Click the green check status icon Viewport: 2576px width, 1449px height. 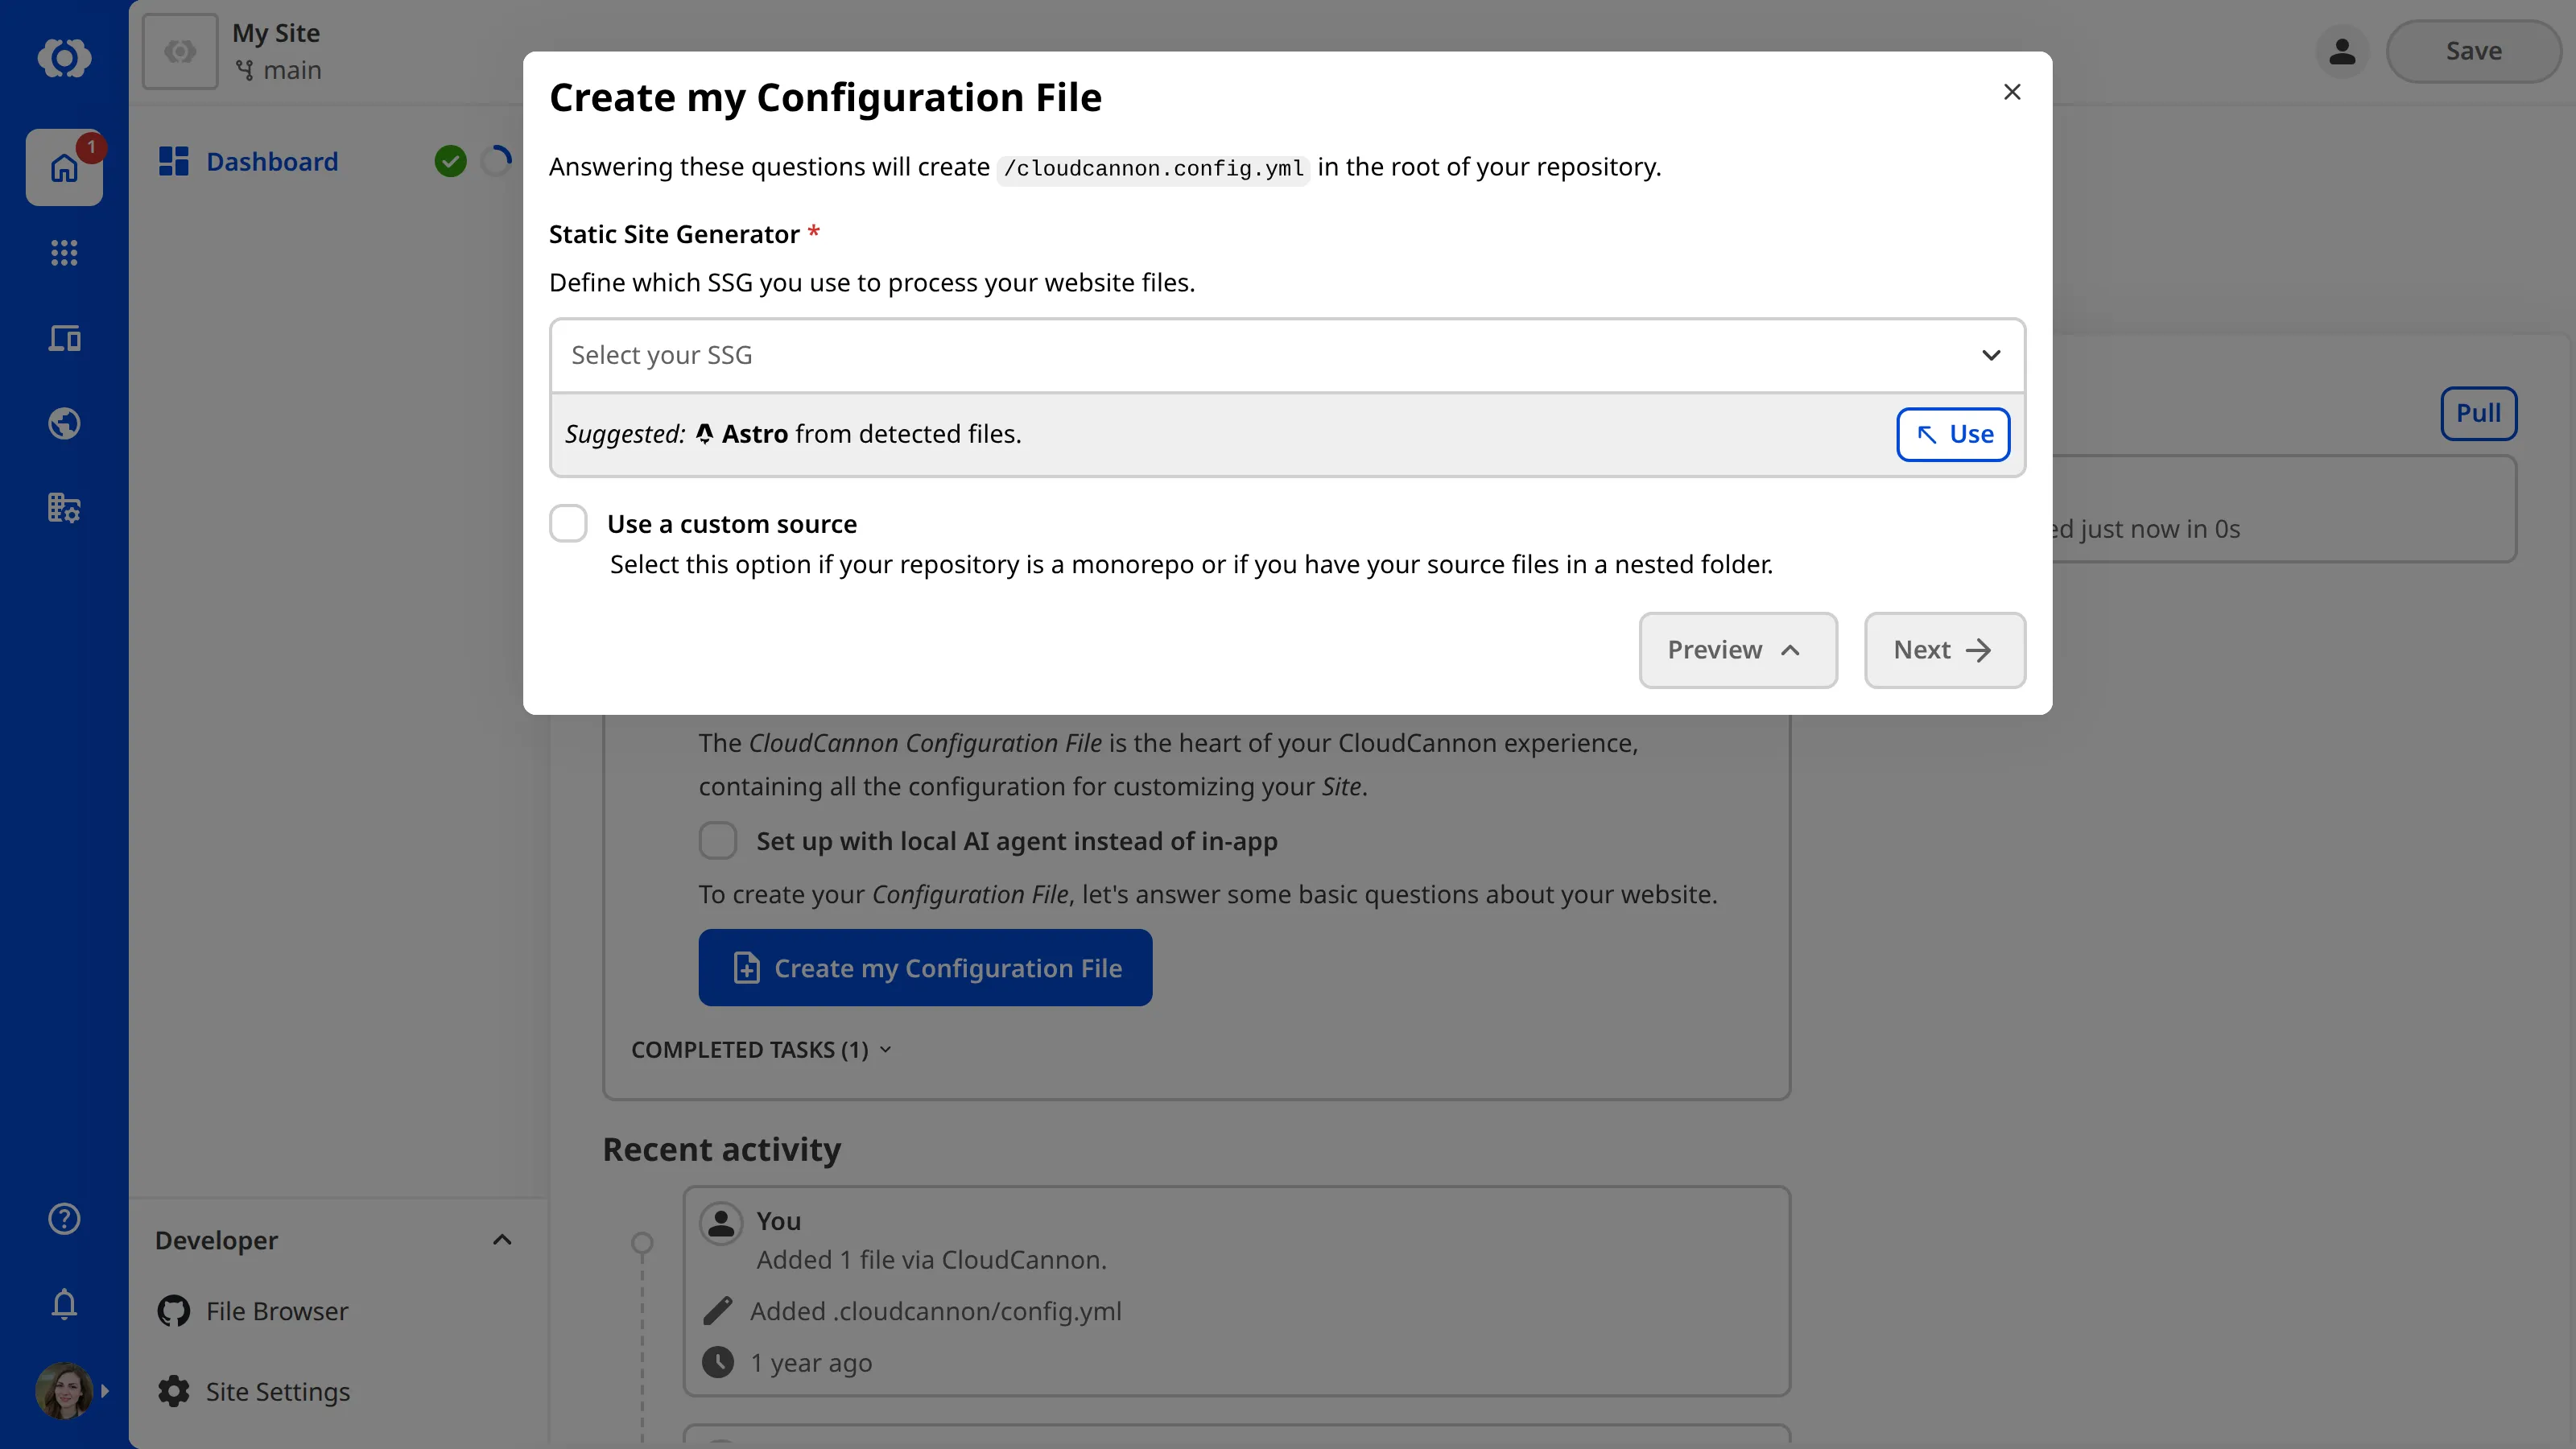point(451,161)
